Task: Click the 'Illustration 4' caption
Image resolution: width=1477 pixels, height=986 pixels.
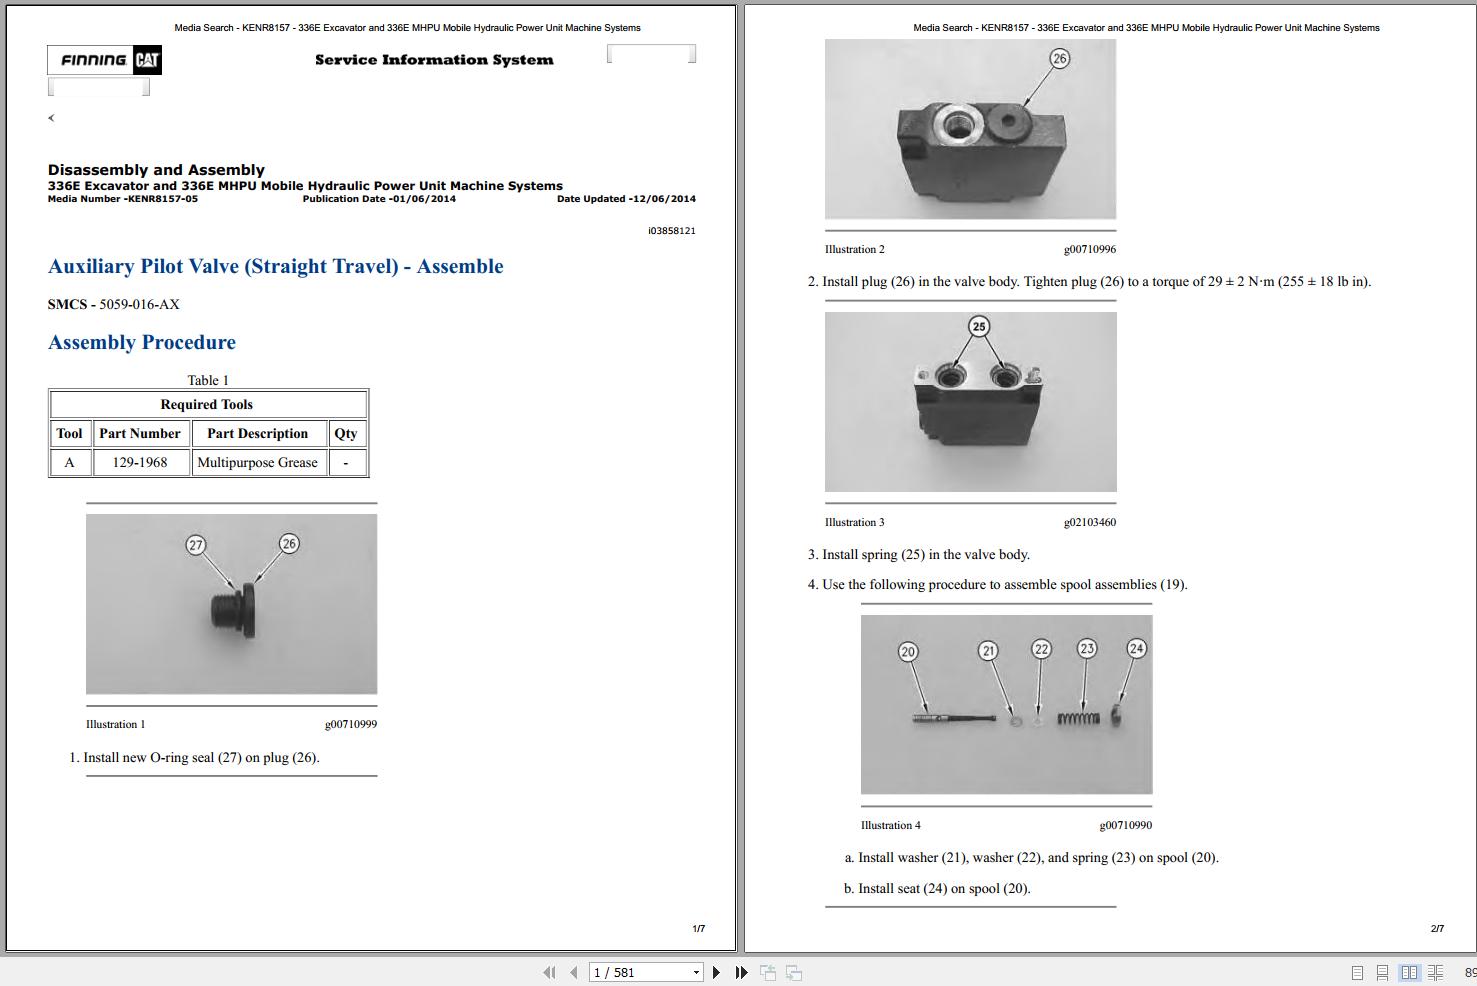Action: [891, 825]
